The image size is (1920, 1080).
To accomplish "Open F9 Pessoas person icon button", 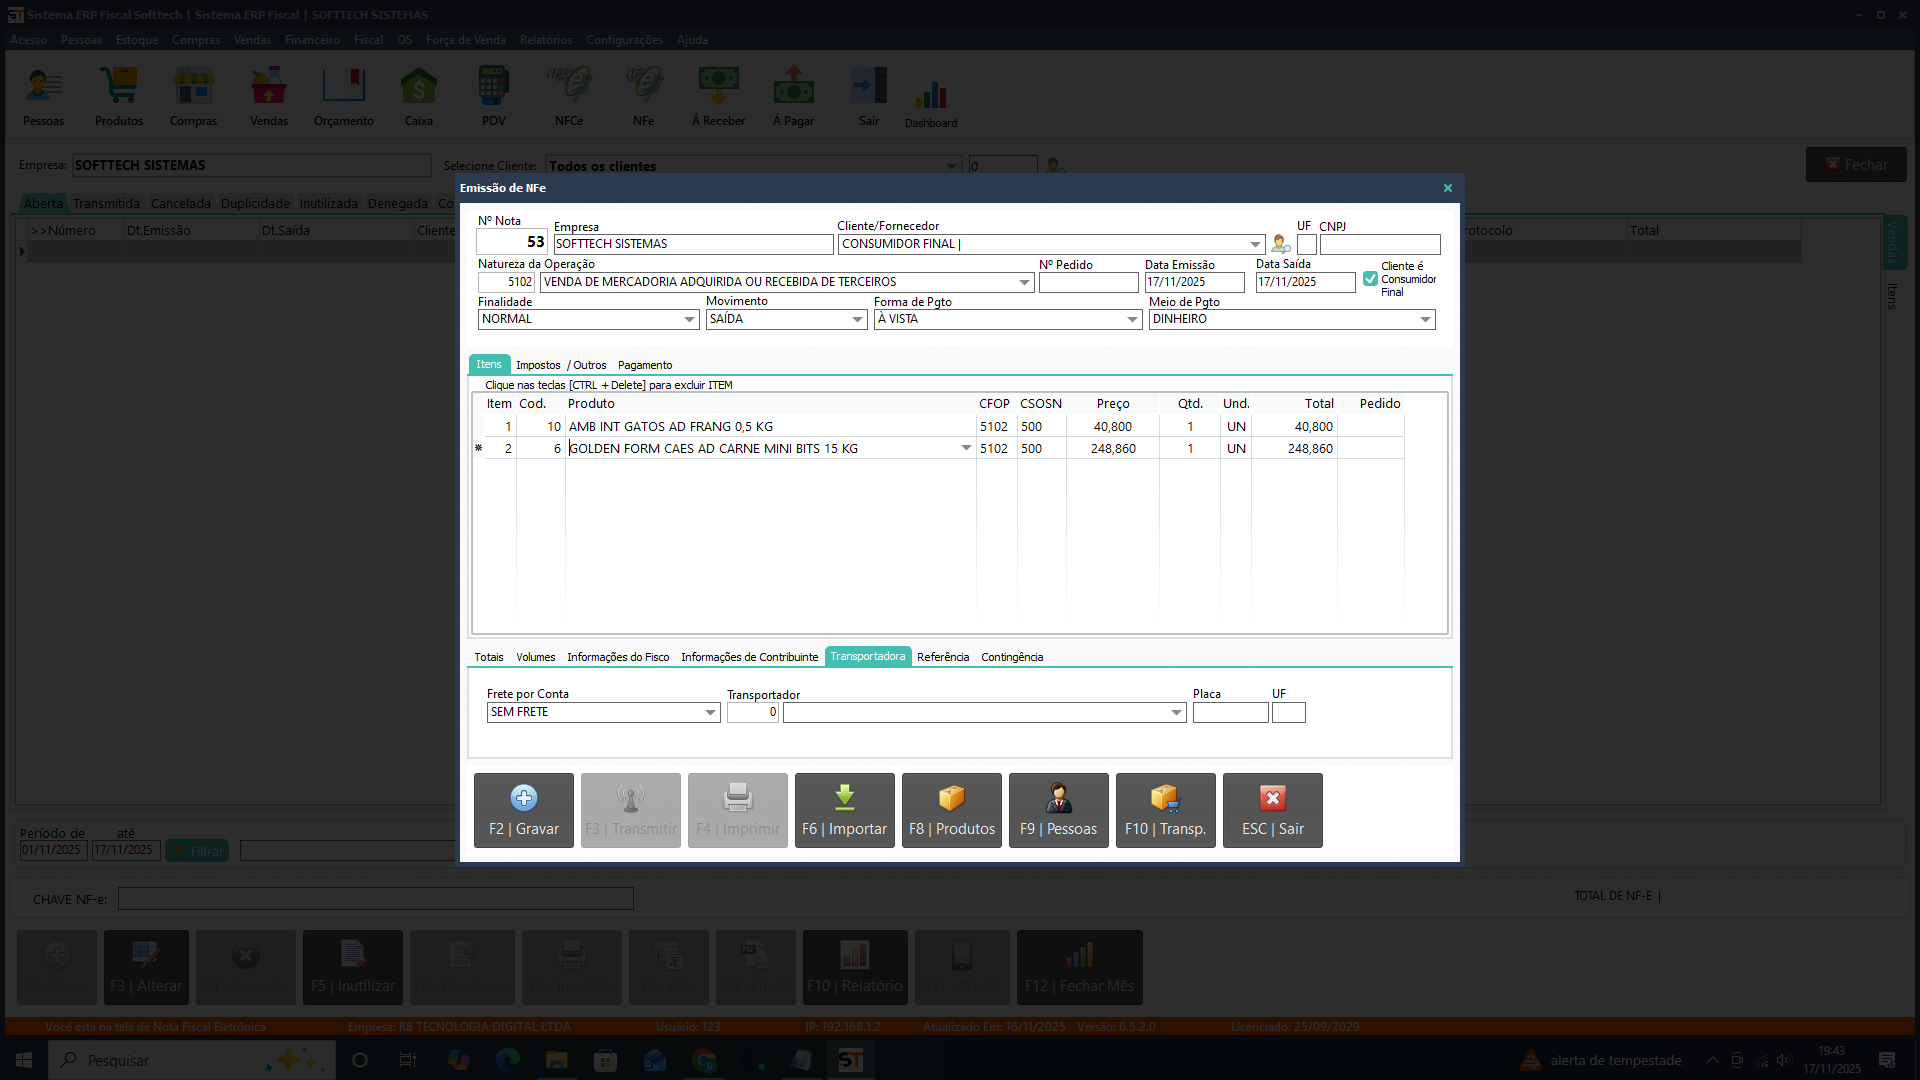I will [x=1058, y=809].
